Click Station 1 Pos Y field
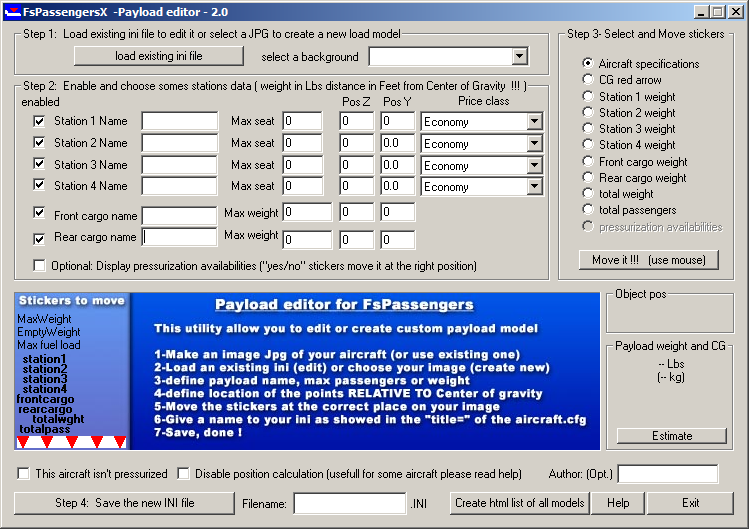The image size is (749, 529). point(397,121)
